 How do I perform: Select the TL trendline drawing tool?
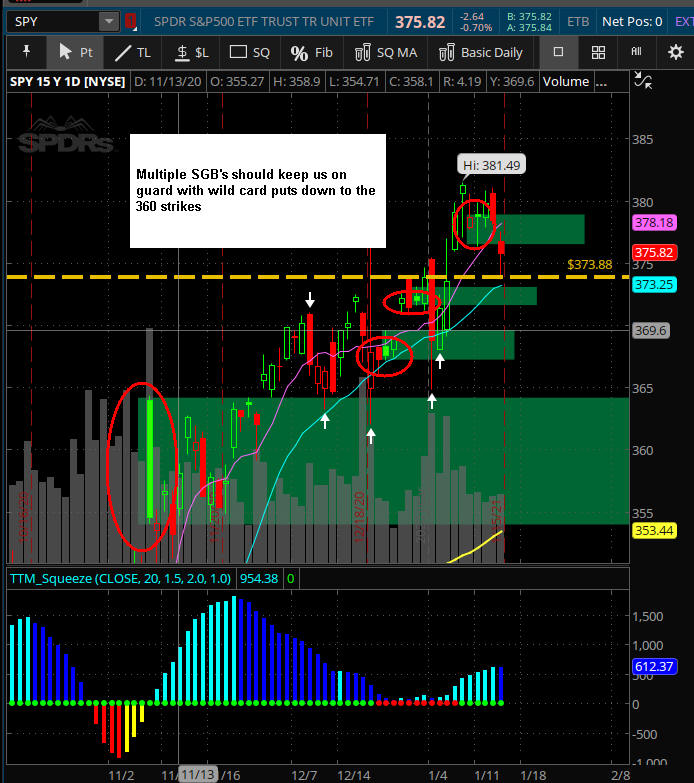(133, 52)
